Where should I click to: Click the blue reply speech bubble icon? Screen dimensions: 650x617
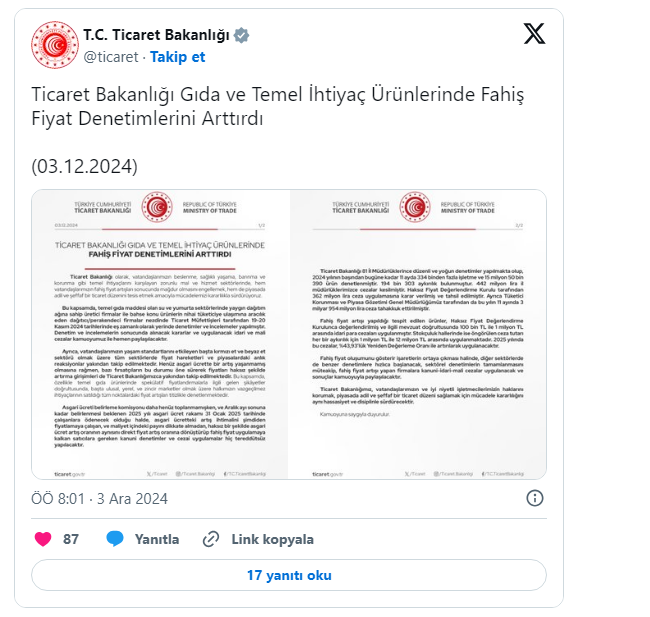115,539
